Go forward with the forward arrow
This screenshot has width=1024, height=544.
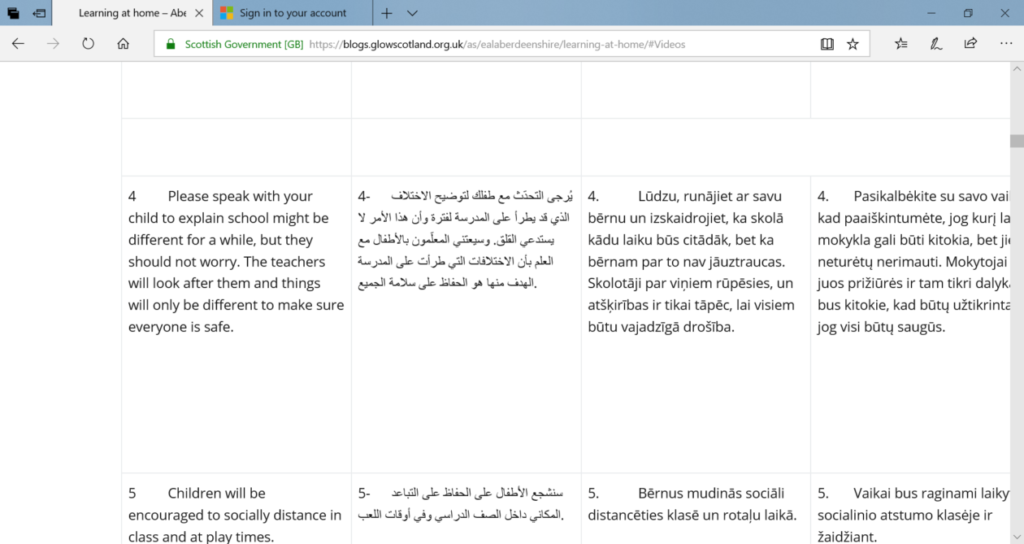click(x=53, y=44)
